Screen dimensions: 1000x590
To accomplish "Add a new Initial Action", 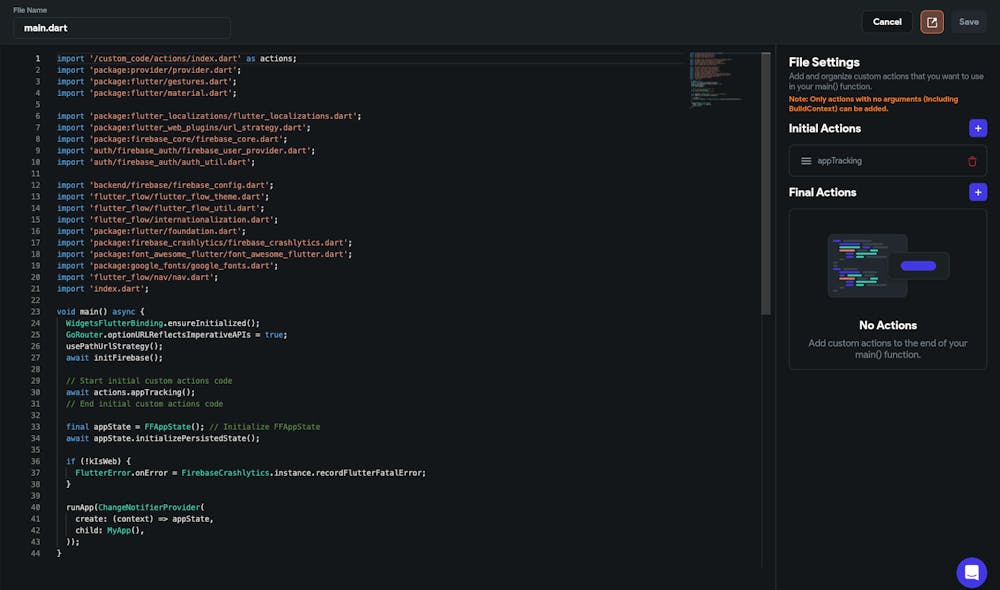I will pyautogui.click(x=977, y=128).
